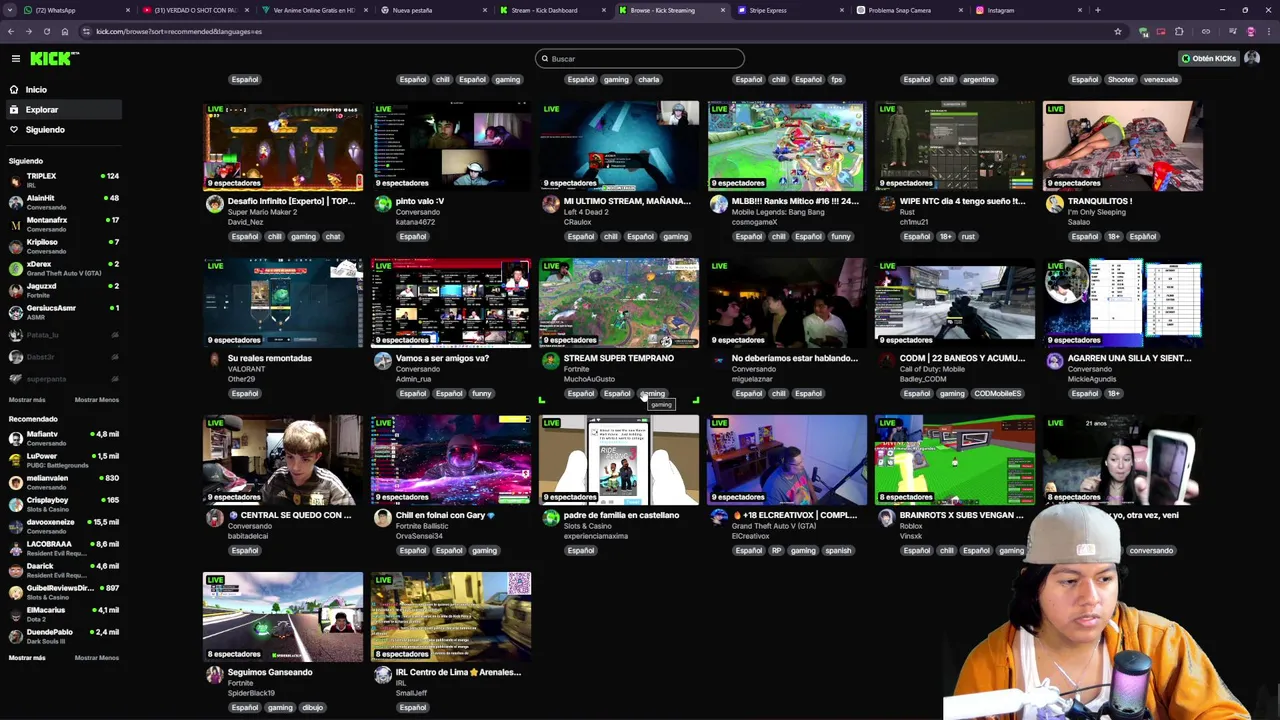1280x720 pixels.
Task: Click xDerex avatar in sidebar
Action: pos(15,268)
